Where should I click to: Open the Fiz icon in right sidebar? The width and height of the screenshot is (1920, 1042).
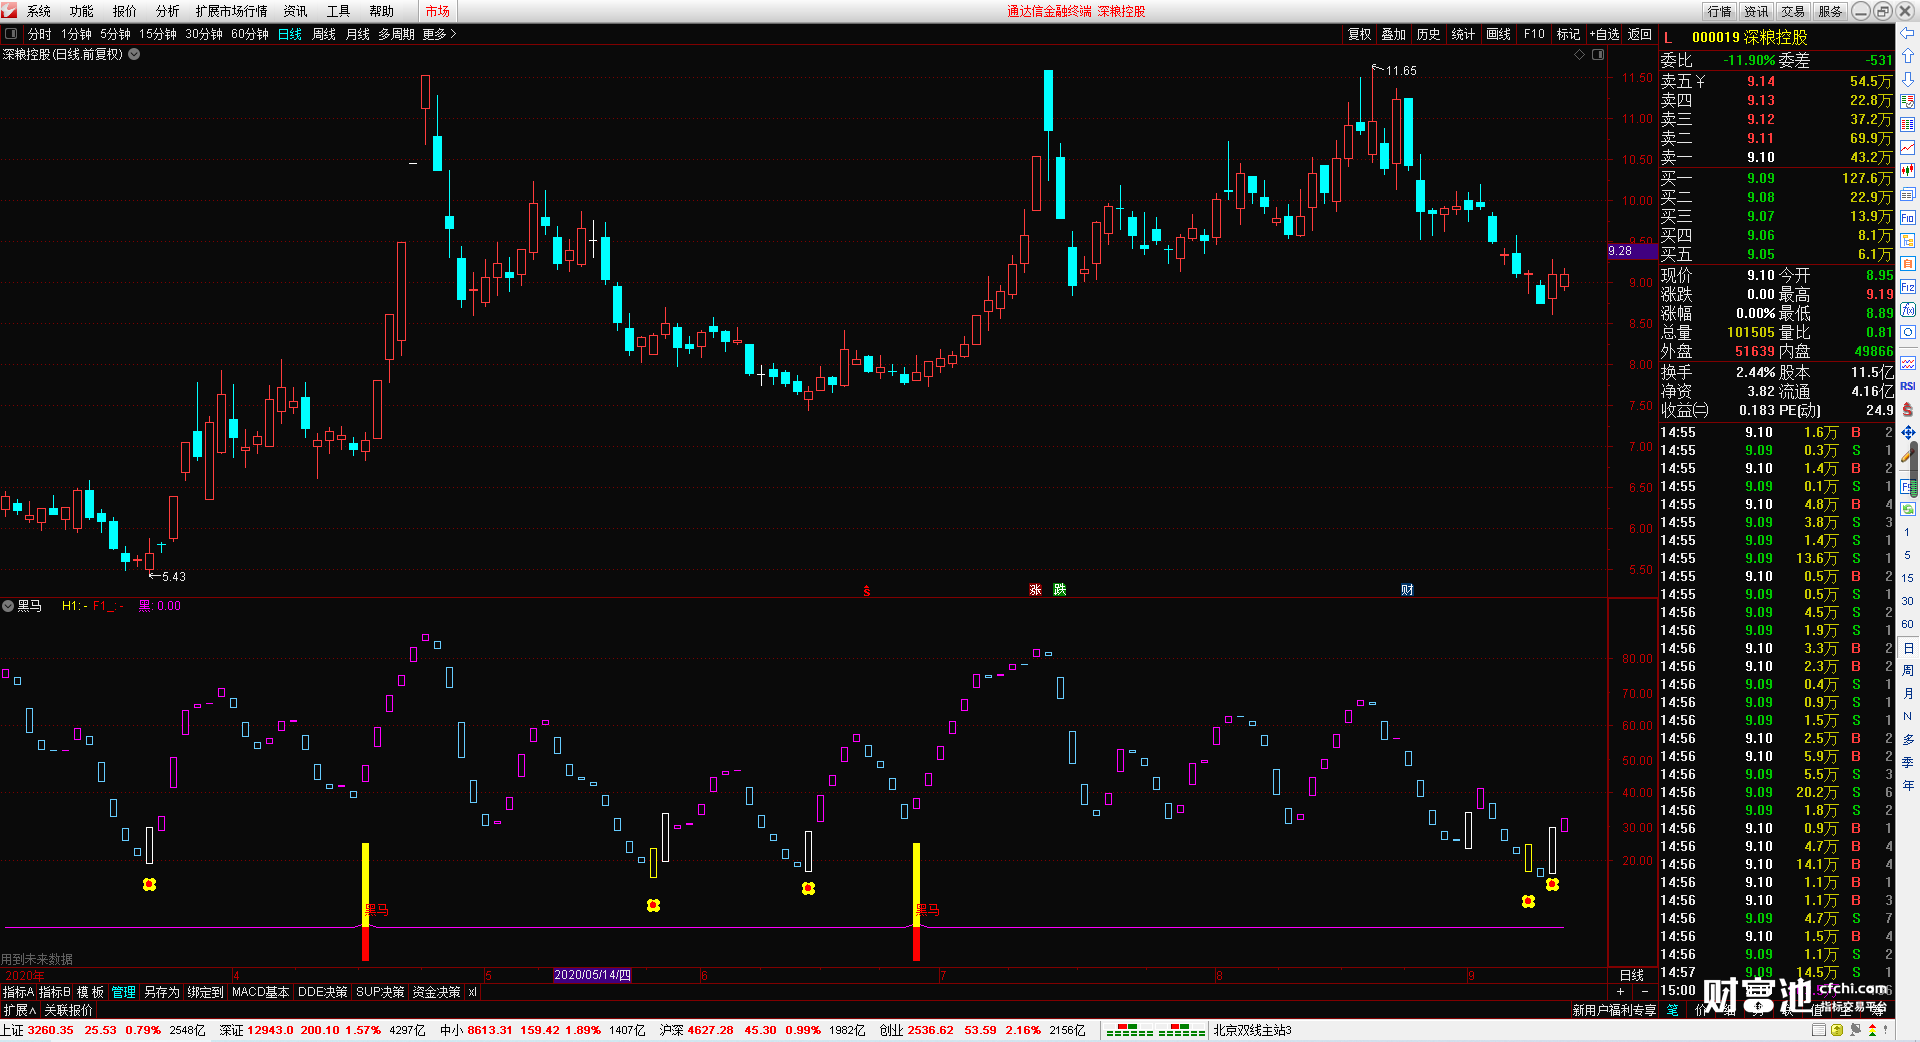[x=1908, y=287]
